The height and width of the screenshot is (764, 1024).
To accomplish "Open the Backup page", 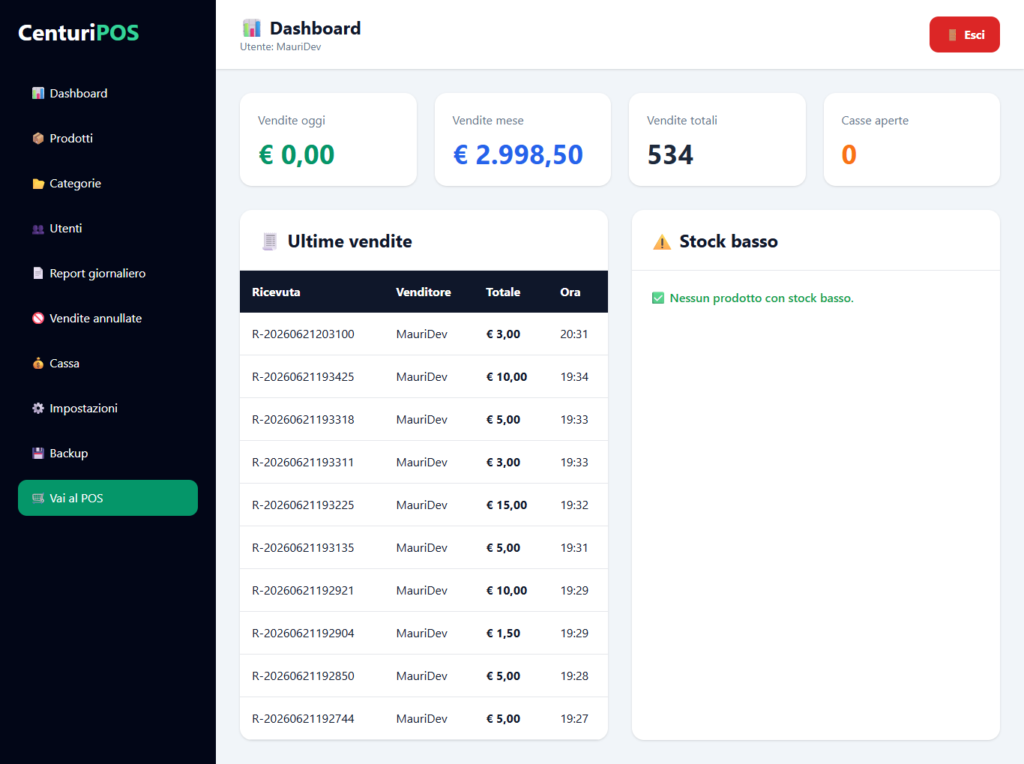I will pos(108,453).
